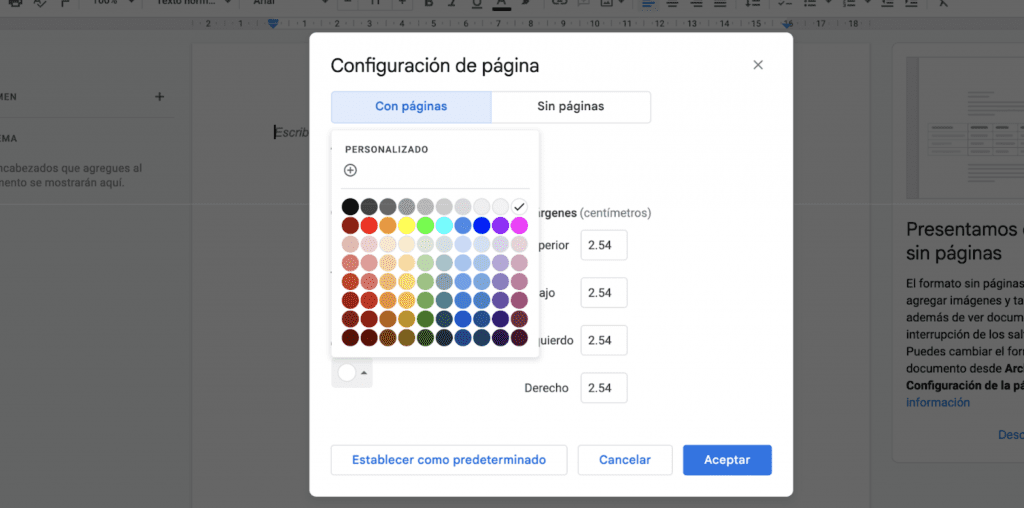Click the left margin value field
This screenshot has height=508, width=1024.
[x=604, y=340]
